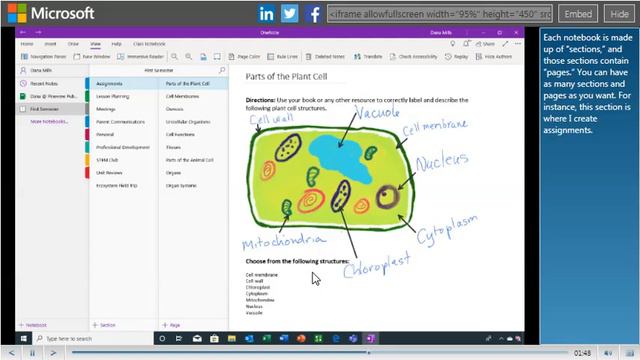Click the Dana Mills account entry
Viewport: 640px width, 360px height.
coord(51,70)
